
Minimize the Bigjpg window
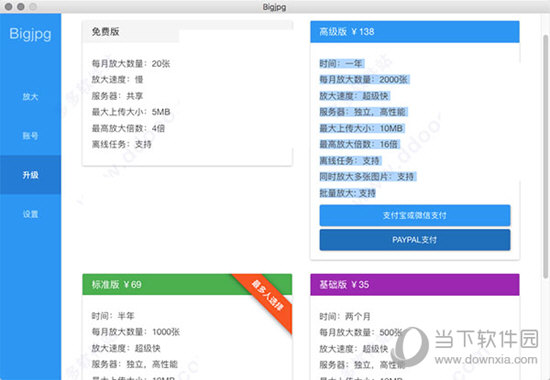click(21, 7)
